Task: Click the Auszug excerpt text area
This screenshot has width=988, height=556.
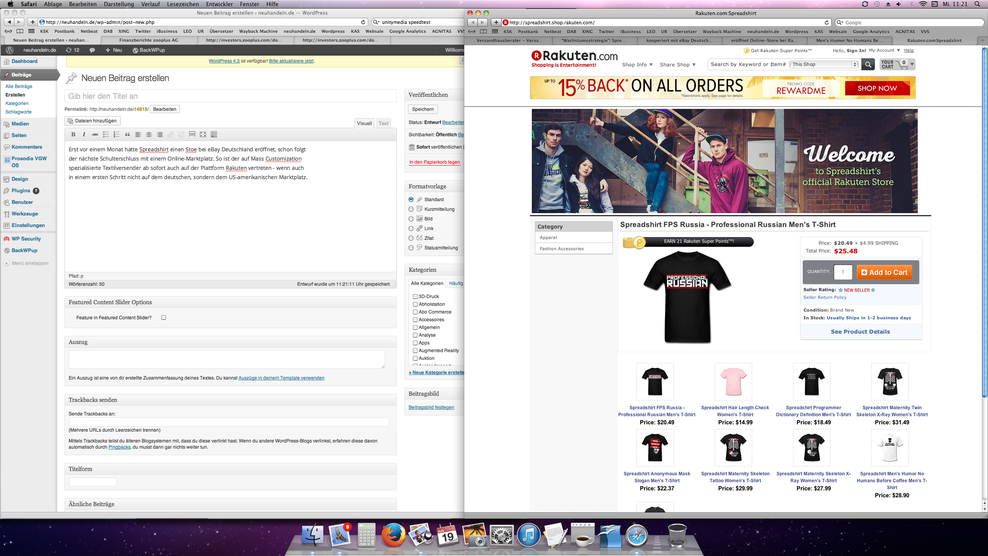Action: pos(226,359)
